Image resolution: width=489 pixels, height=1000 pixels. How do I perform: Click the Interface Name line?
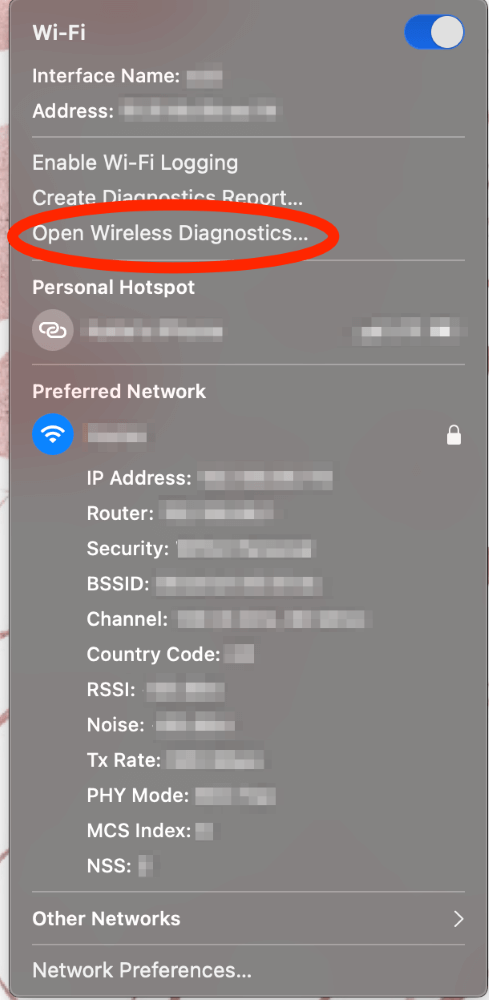click(128, 77)
